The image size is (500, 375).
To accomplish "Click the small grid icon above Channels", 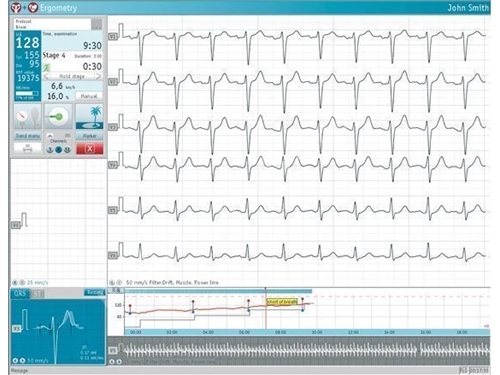I will point(67,135).
